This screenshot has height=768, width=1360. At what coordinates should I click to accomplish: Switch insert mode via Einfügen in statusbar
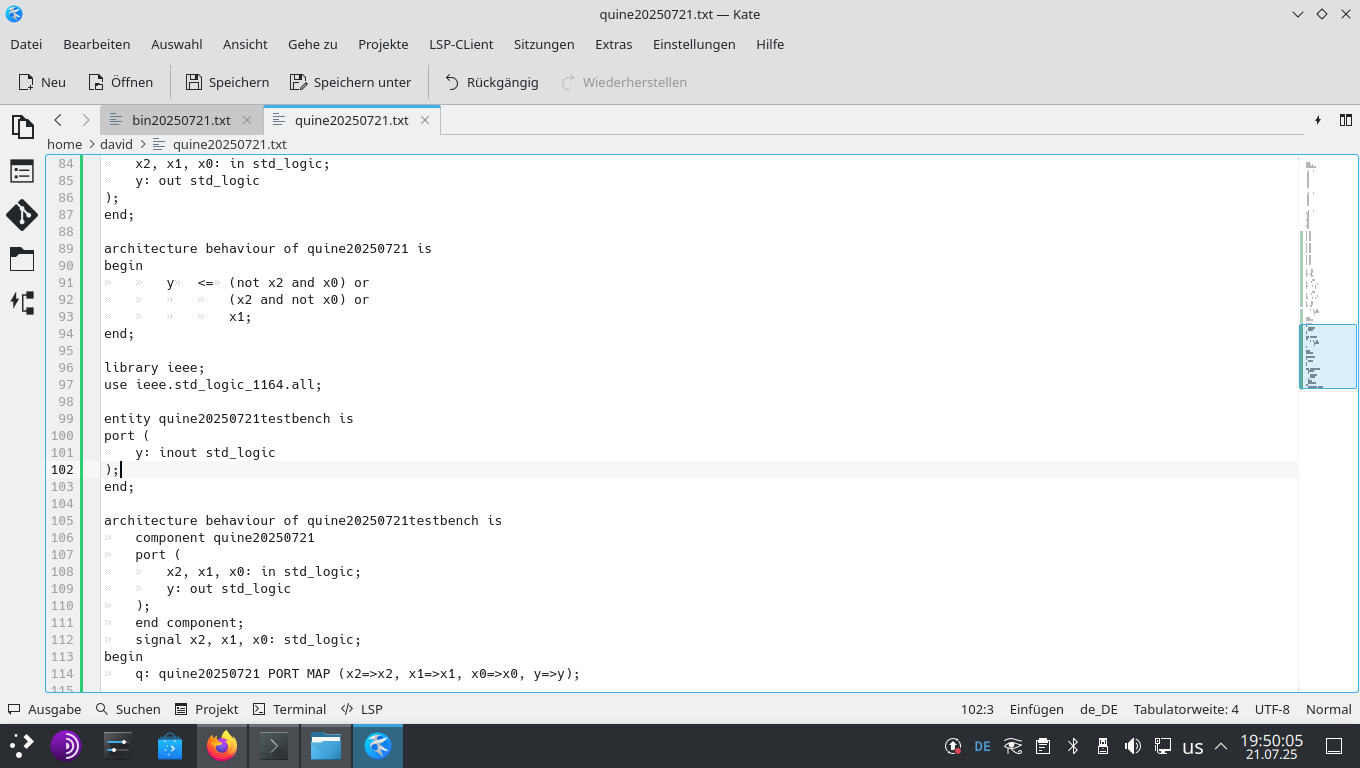(x=1036, y=709)
